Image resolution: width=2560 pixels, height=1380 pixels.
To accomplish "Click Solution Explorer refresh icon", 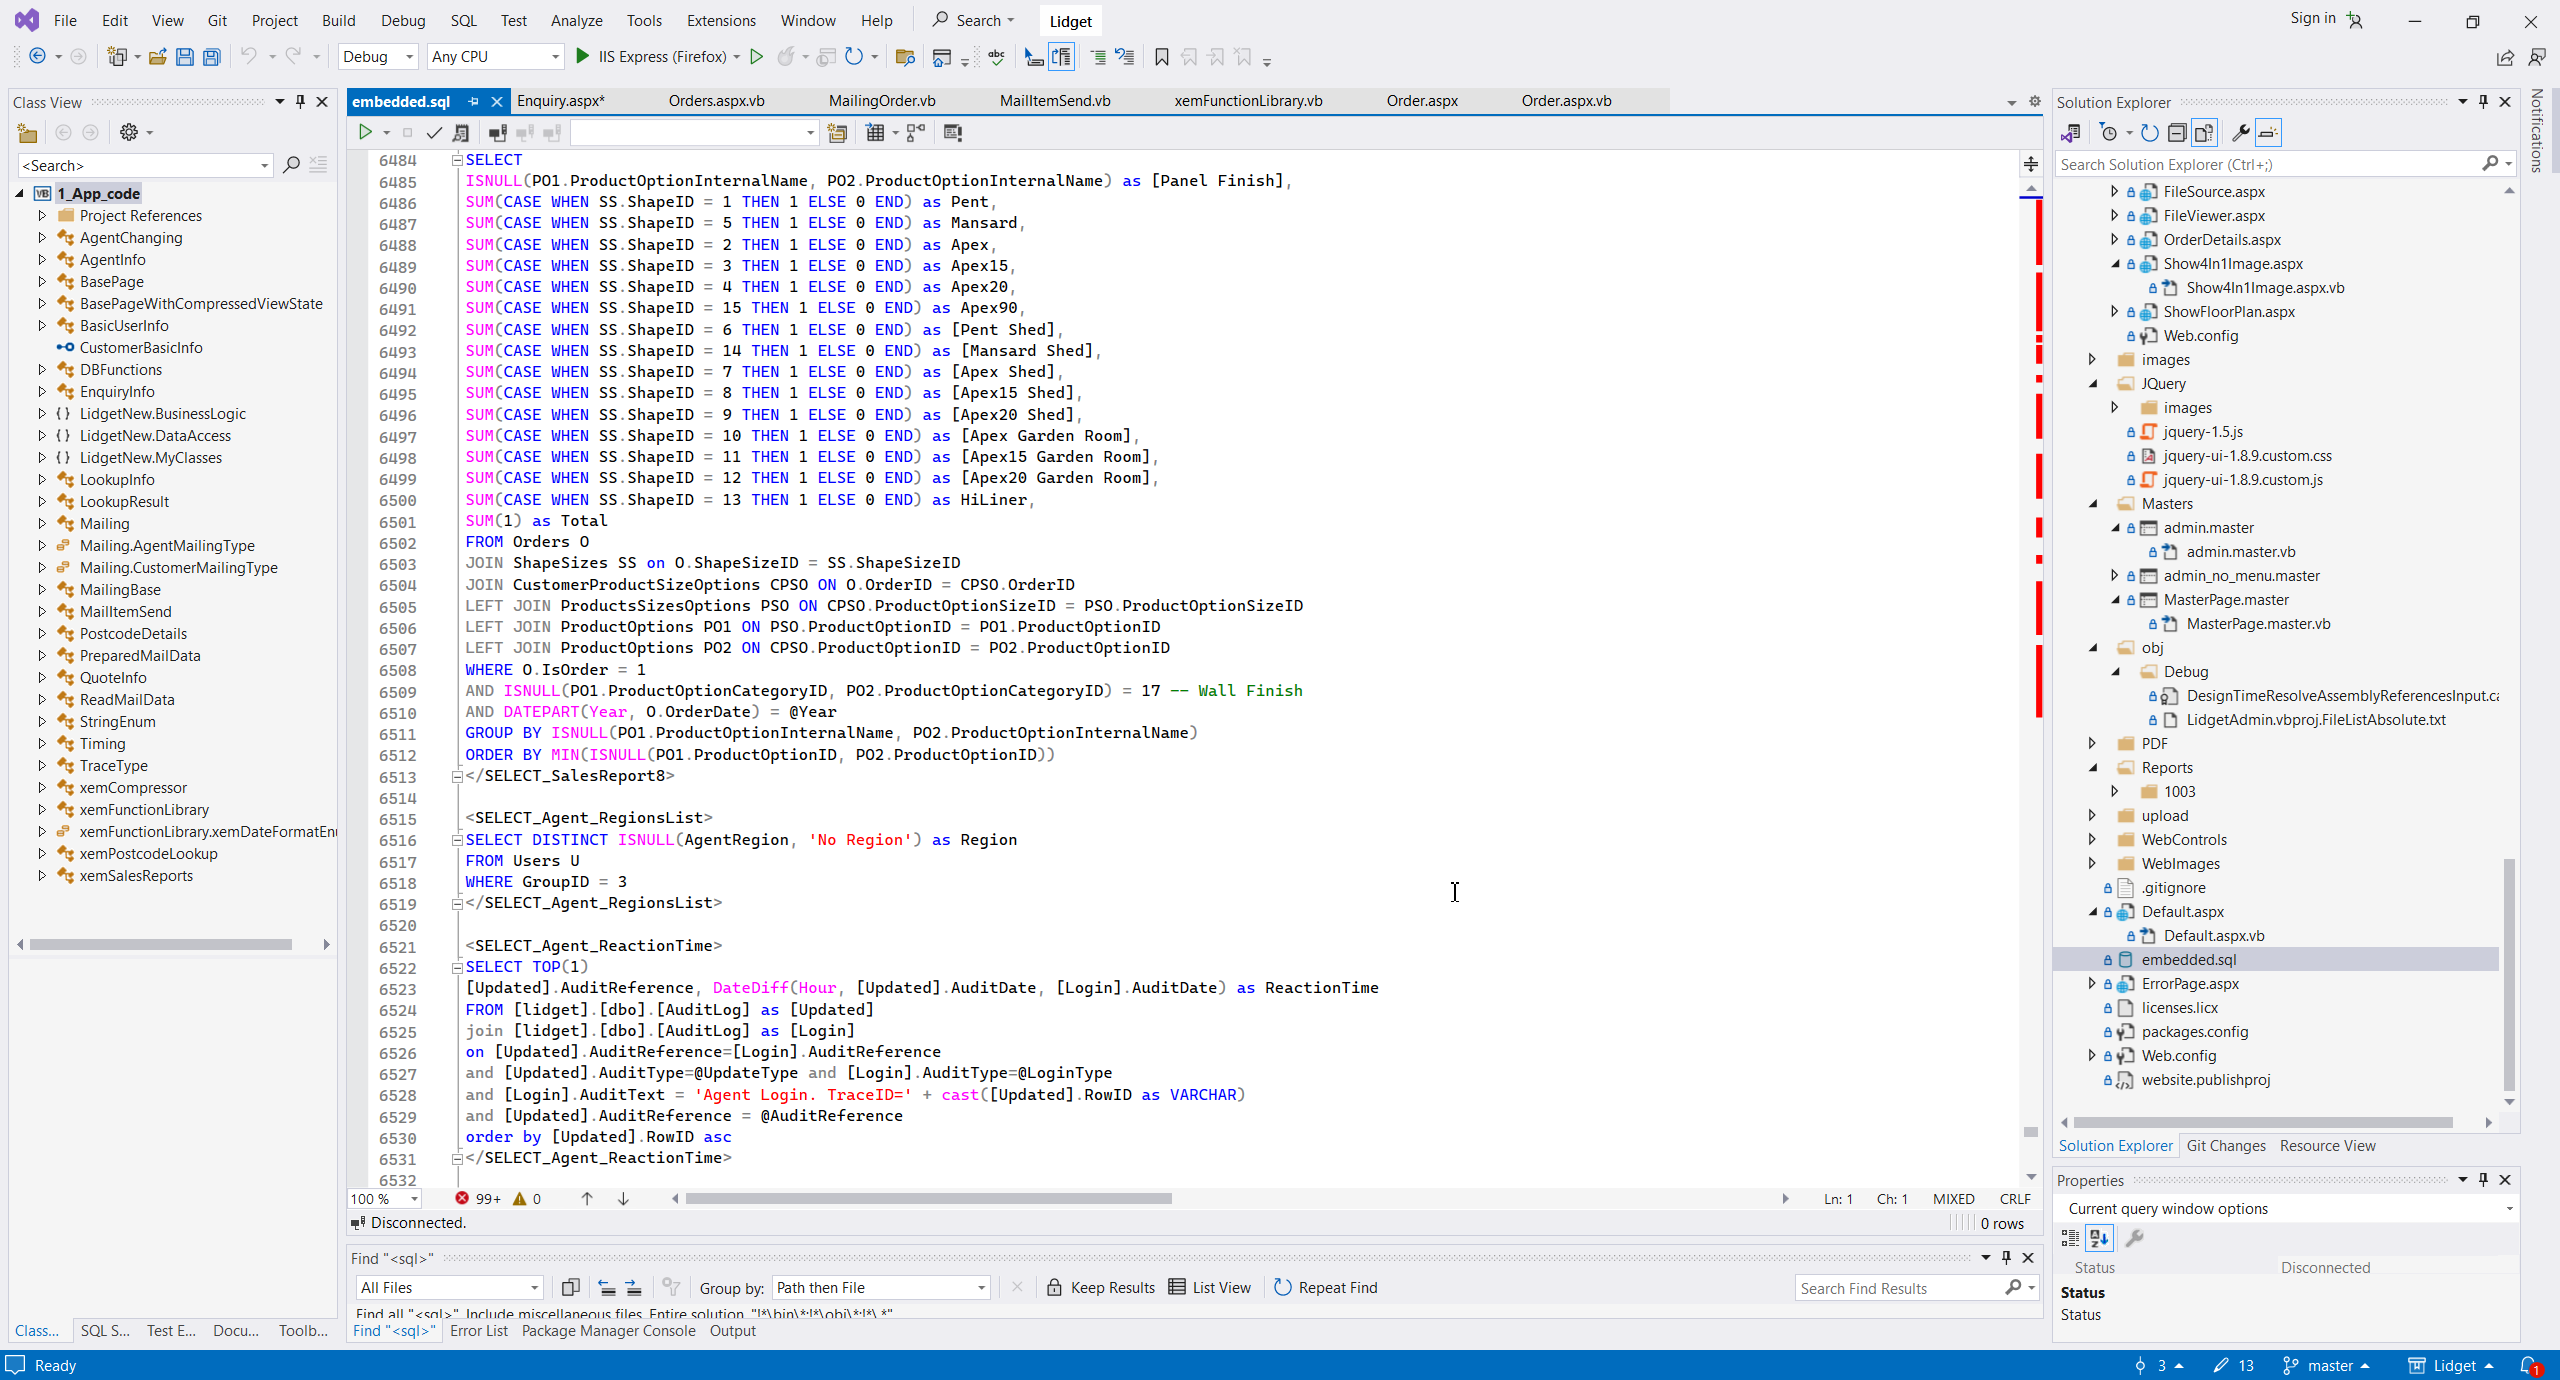I will coord(2149,132).
